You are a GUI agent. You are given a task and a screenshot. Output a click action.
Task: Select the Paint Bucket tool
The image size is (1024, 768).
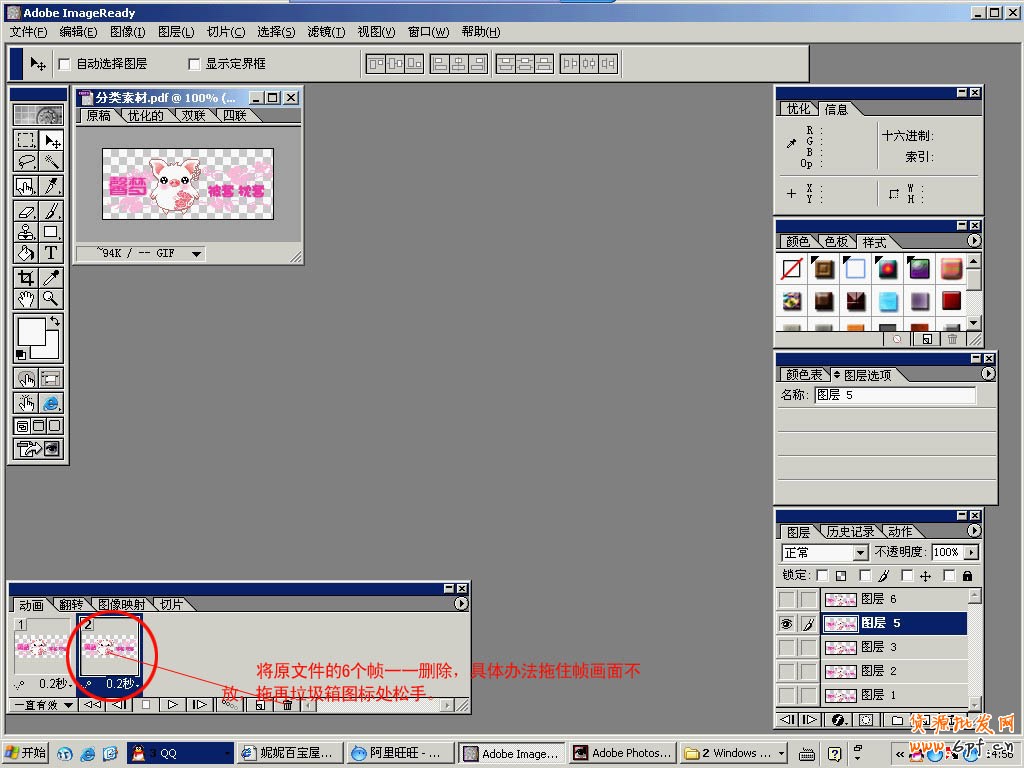point(26,253)
